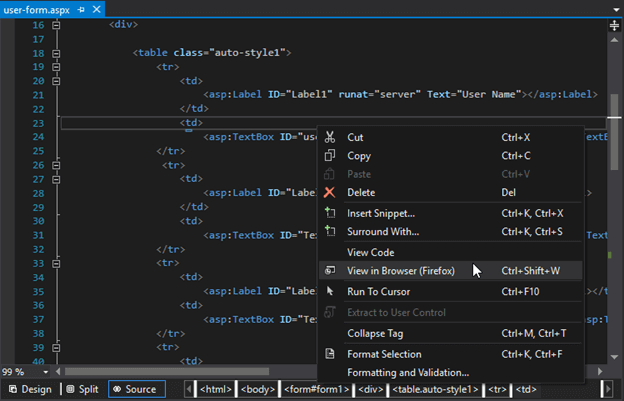Close the user-form.aspx tab
Image resolution: width=624 pixels, height=401 pixels.
coord(96,8)
